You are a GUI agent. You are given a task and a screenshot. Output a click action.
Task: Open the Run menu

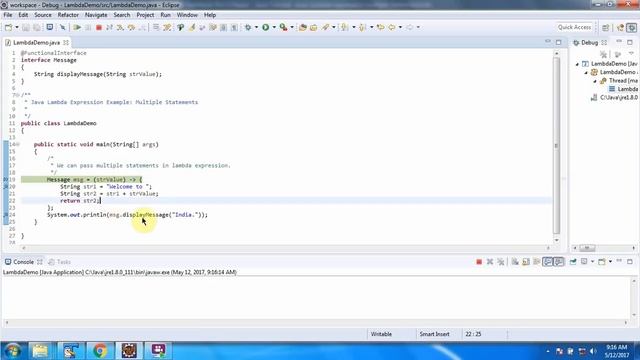pos(165,15)
